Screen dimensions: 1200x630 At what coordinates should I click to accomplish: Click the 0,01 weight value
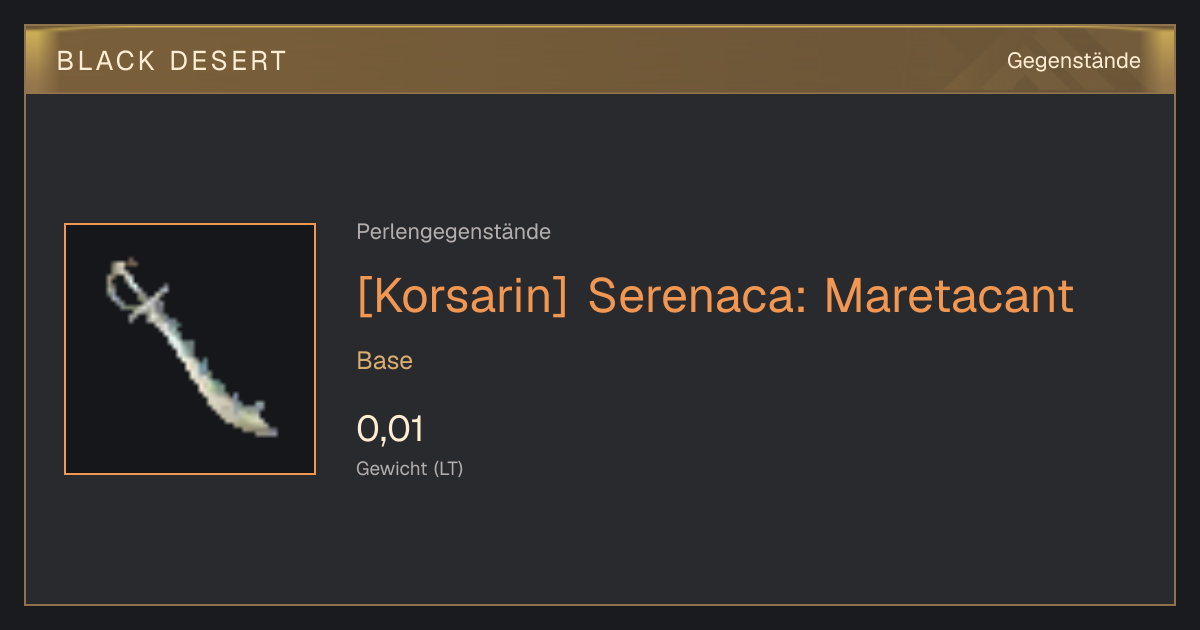point(390,429)
